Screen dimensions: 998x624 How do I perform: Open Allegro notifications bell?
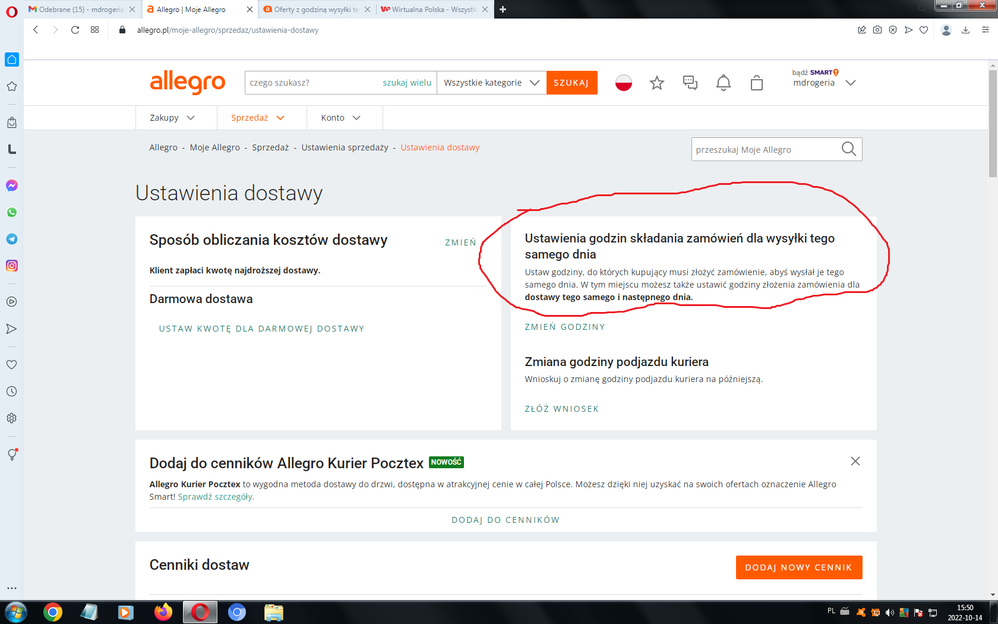point(723,83)
